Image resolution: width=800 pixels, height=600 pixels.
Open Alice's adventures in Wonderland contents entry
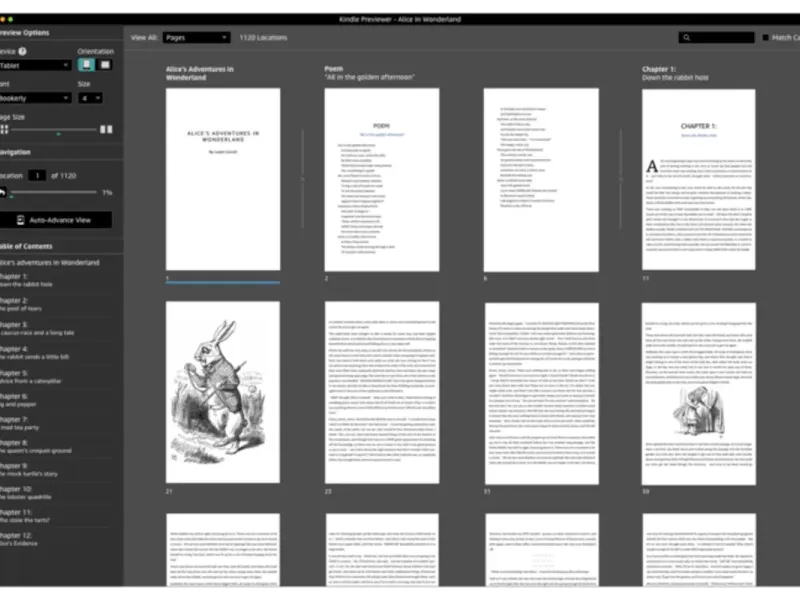point(50,262)
